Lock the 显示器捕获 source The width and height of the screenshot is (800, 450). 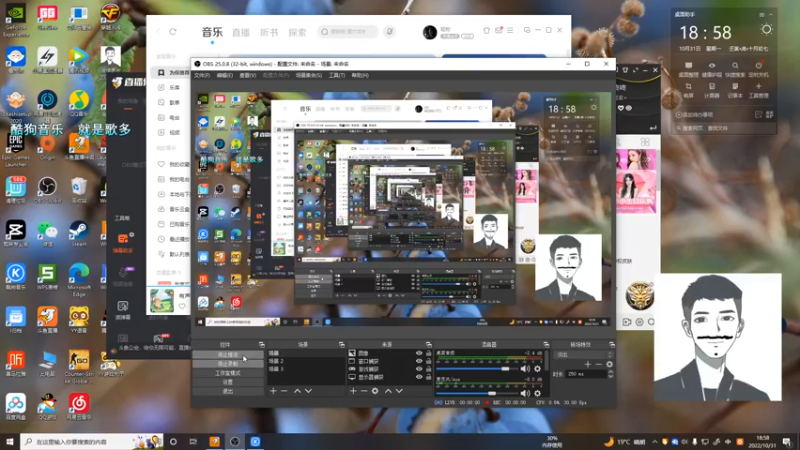429,377
